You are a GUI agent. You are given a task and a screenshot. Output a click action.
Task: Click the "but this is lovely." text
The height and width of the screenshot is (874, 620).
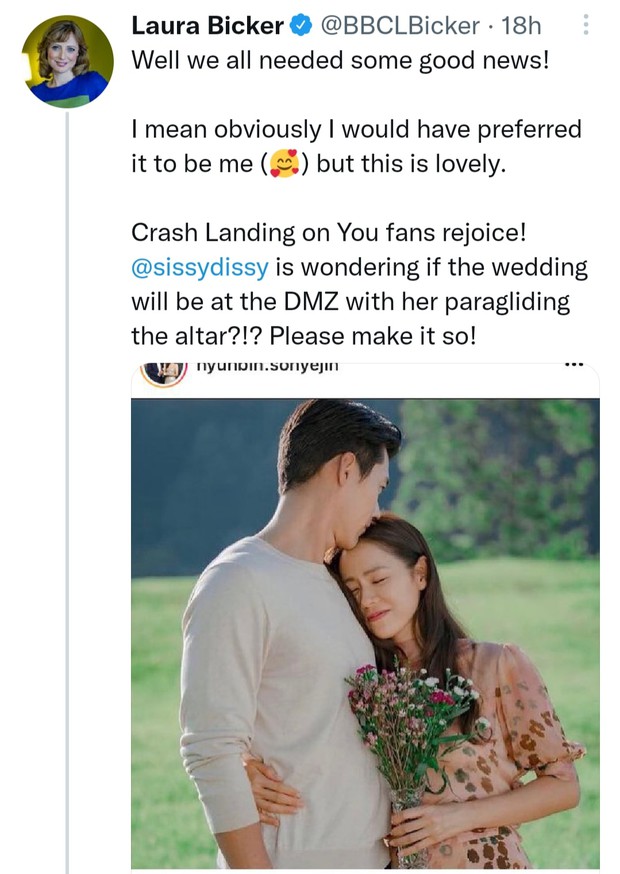412,164
